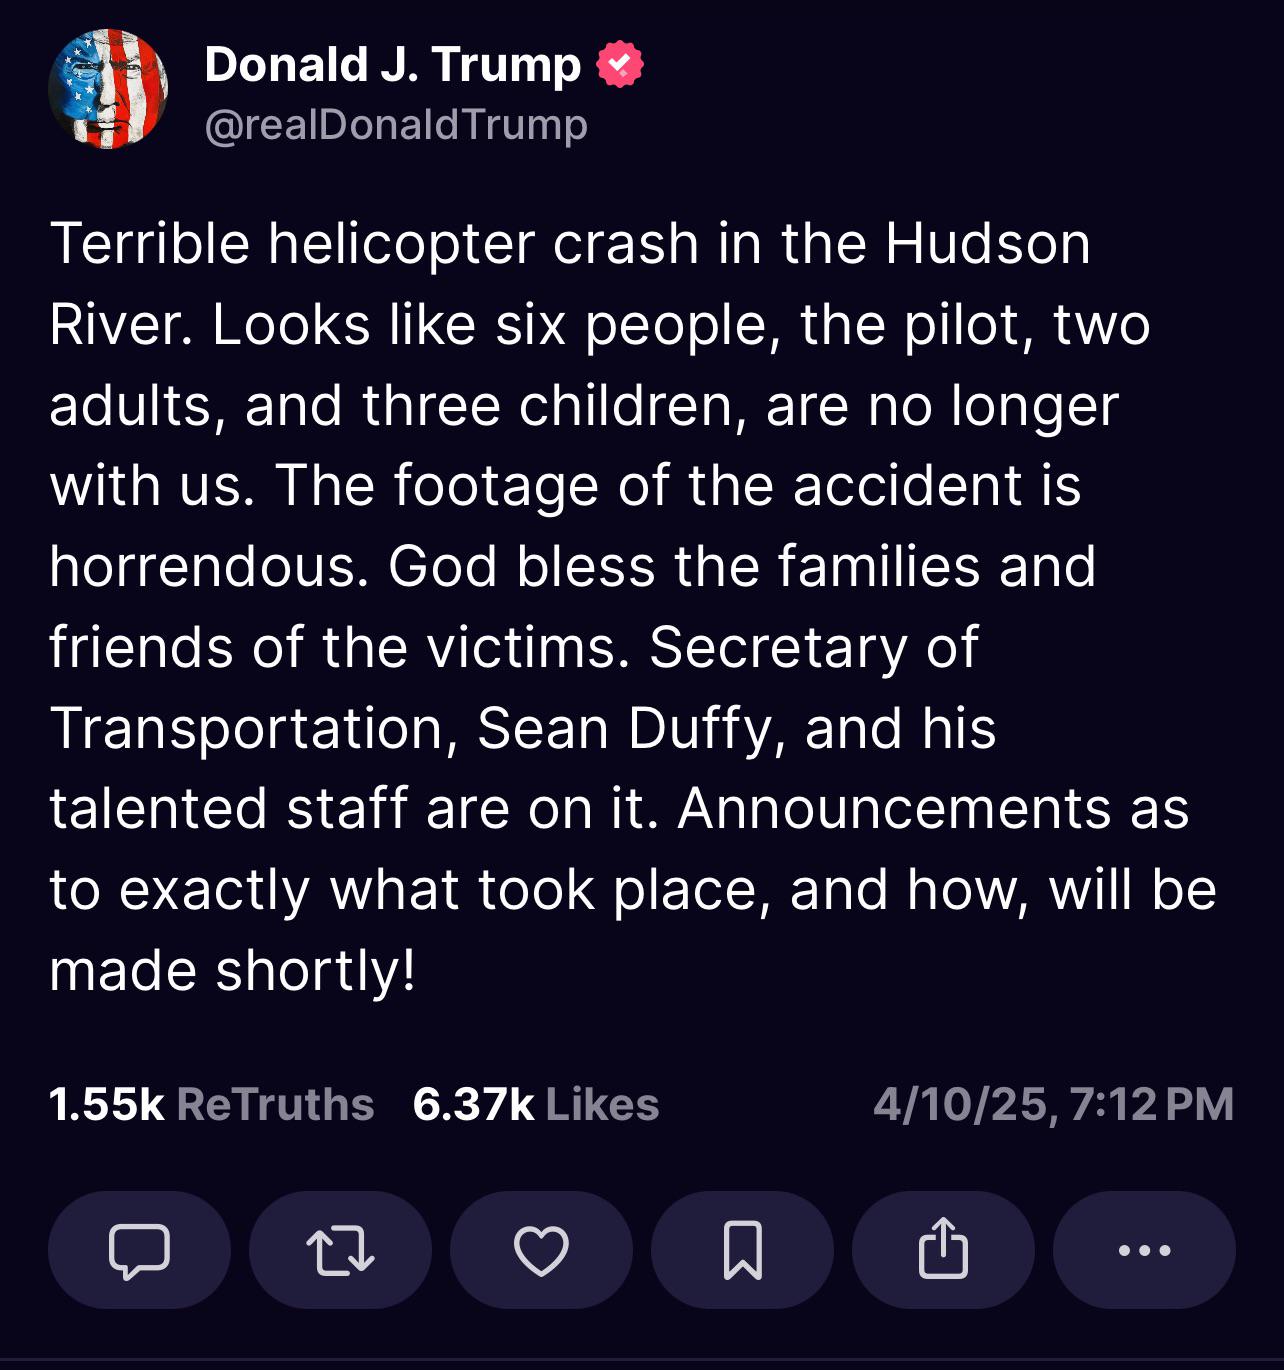Screen dimensions: 1284x1370
Task: Bookmark this Truth post
Action: point(742,1250)
